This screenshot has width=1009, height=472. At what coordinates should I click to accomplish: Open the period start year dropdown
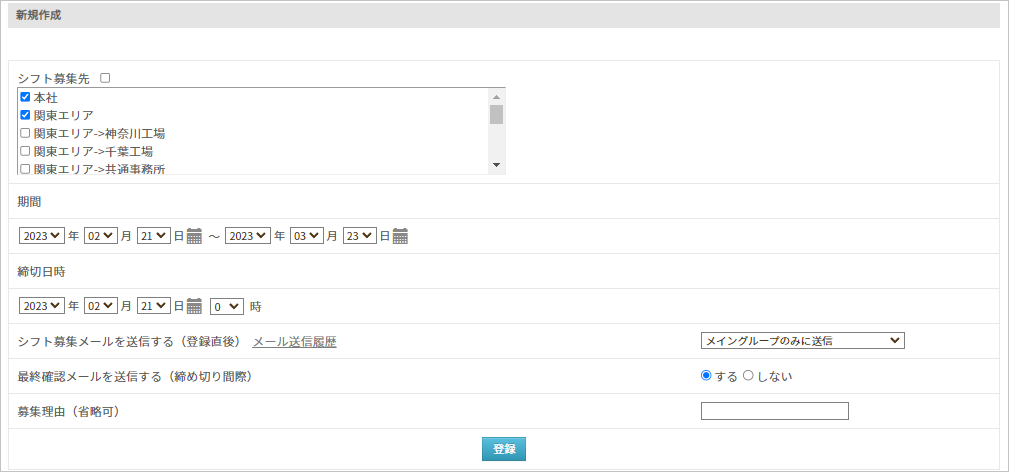(x=42, y=236)
